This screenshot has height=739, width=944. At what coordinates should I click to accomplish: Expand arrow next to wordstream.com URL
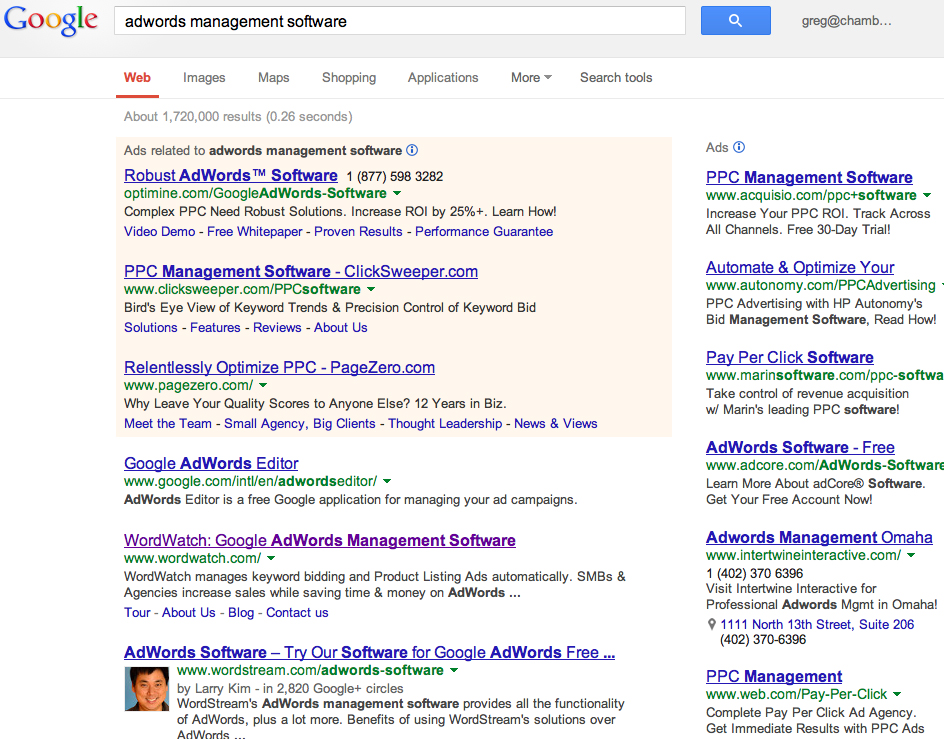(454, 670)
